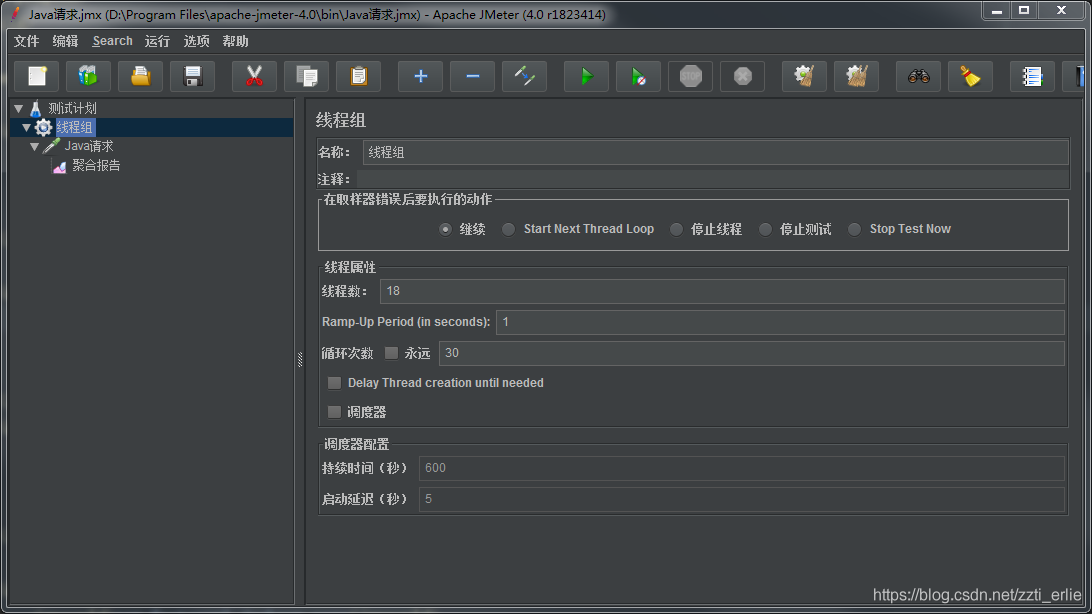Open the Search menu
This screenshot has width=1092, height=614.
coord(112,41)
